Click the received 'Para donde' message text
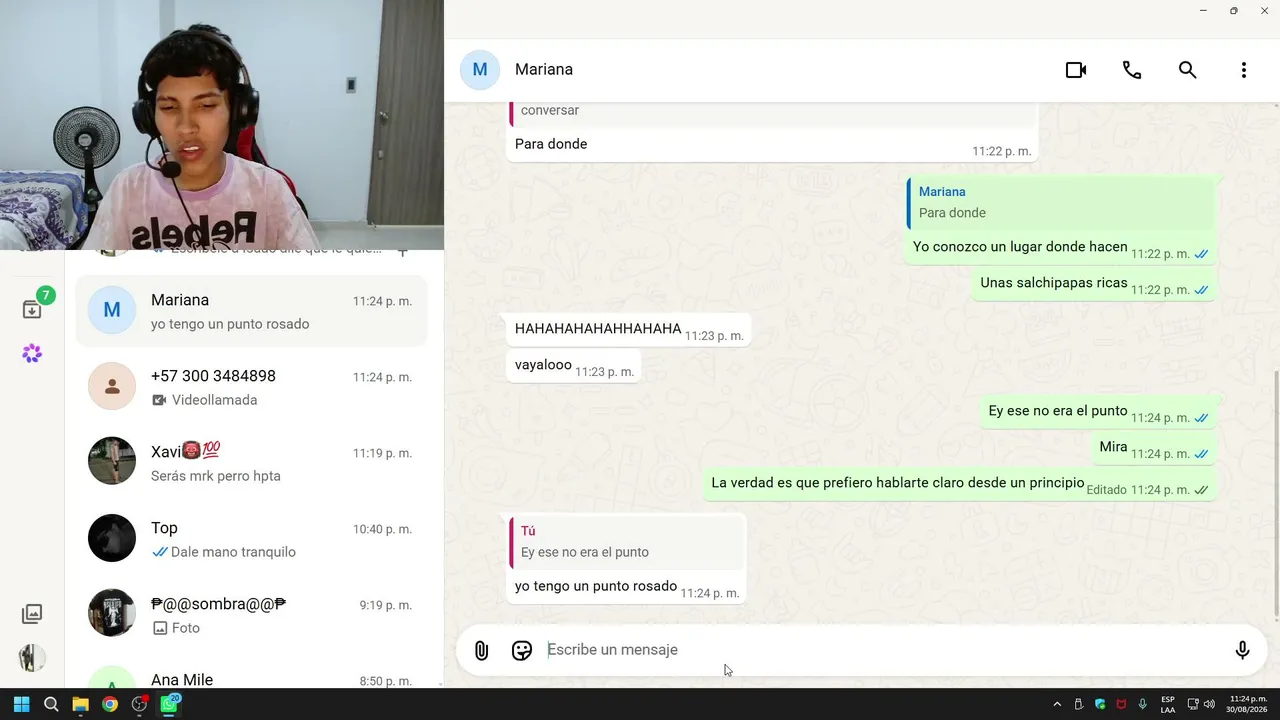The image size is (1280, 720). click(551, 144)
